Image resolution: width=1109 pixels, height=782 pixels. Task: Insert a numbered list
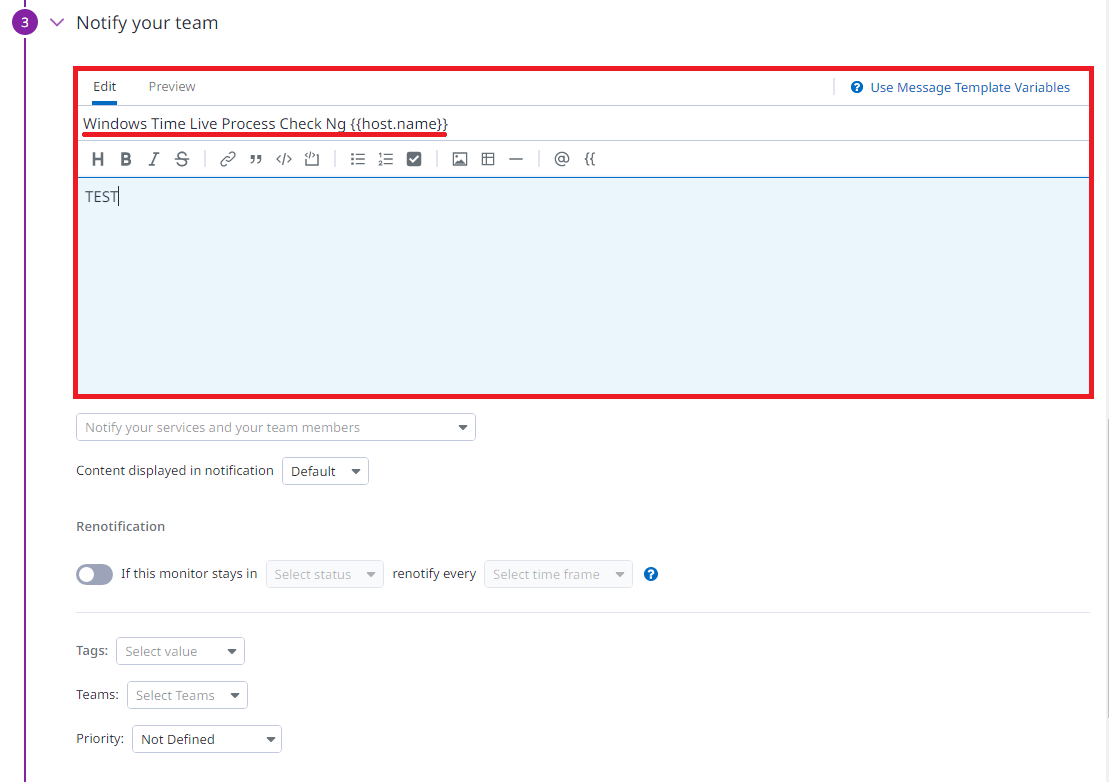click(385, 159)
